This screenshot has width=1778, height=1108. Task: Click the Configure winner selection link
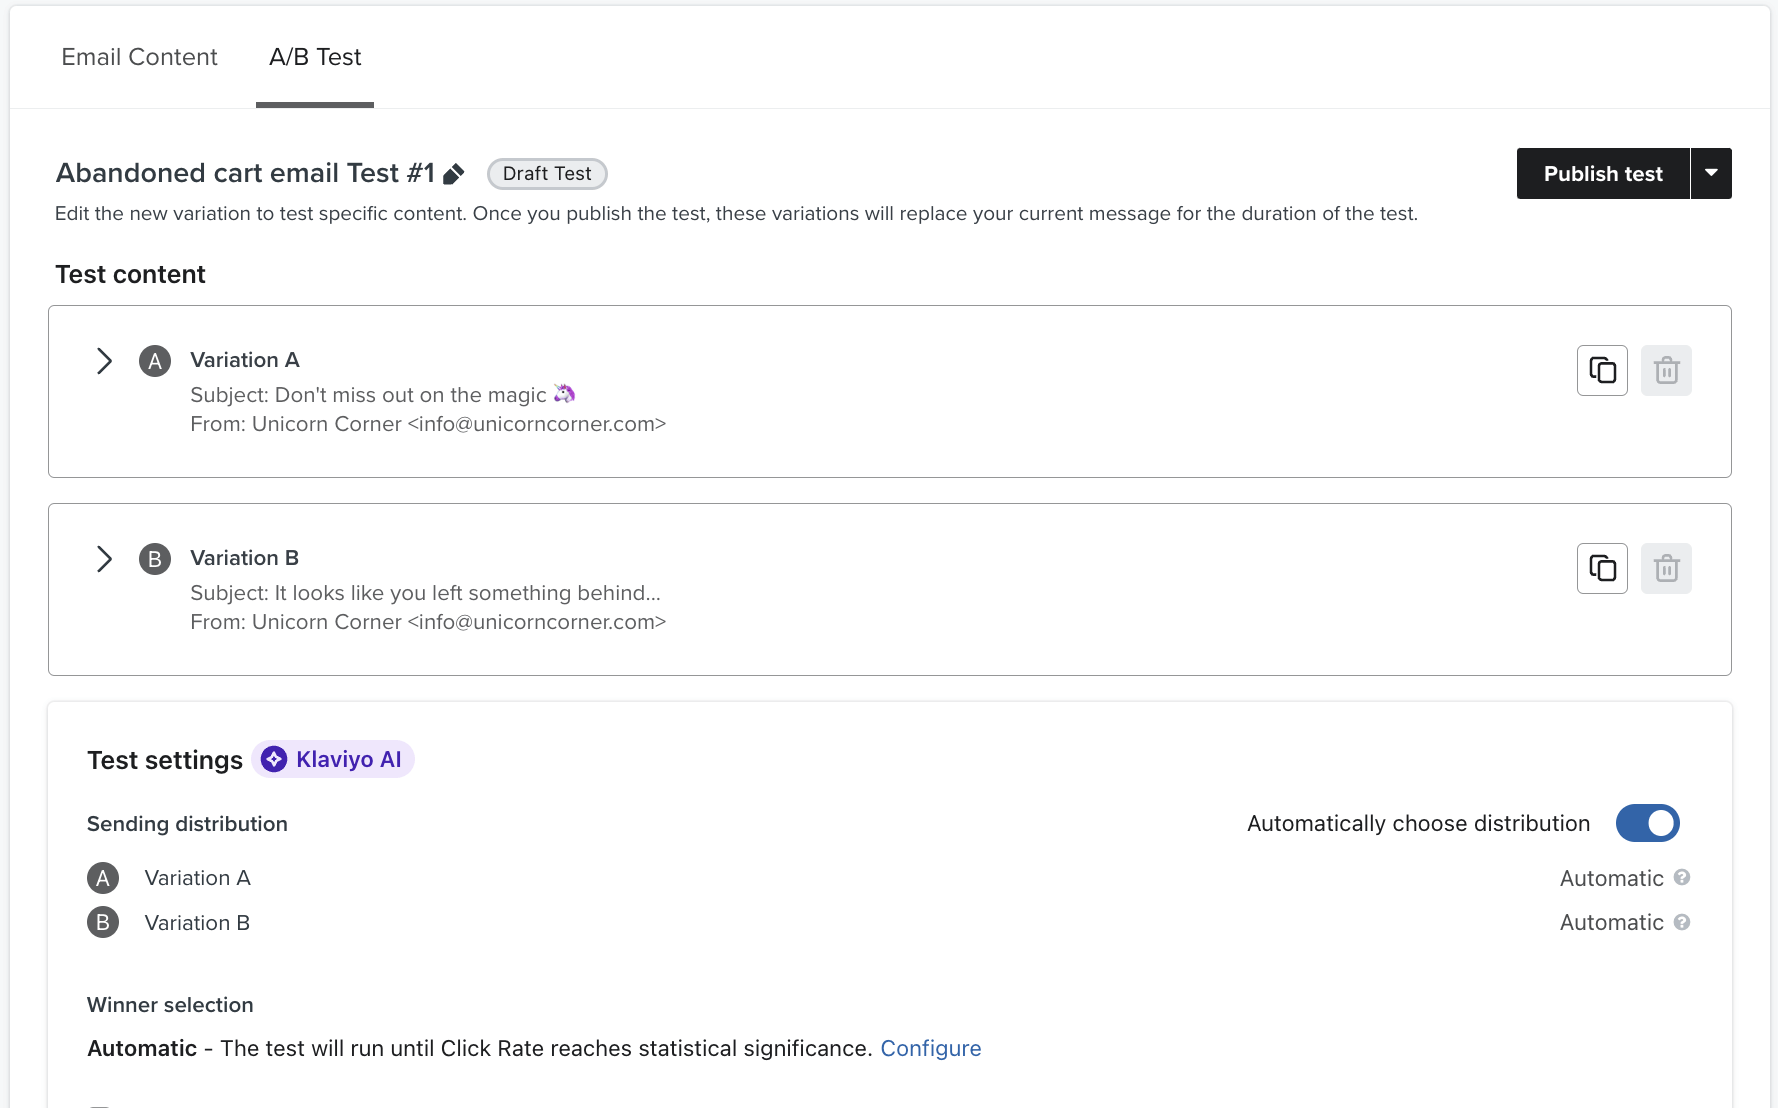930,1048
